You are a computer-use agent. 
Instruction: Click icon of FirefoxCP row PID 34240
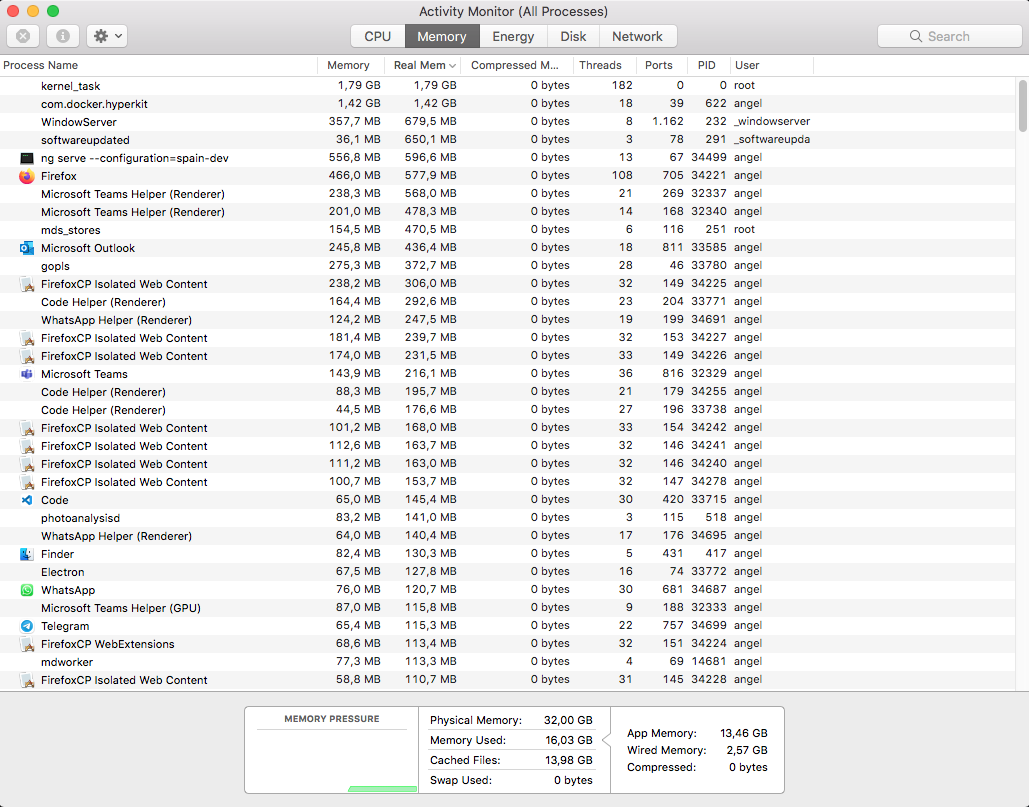click(x=27, y=464)
